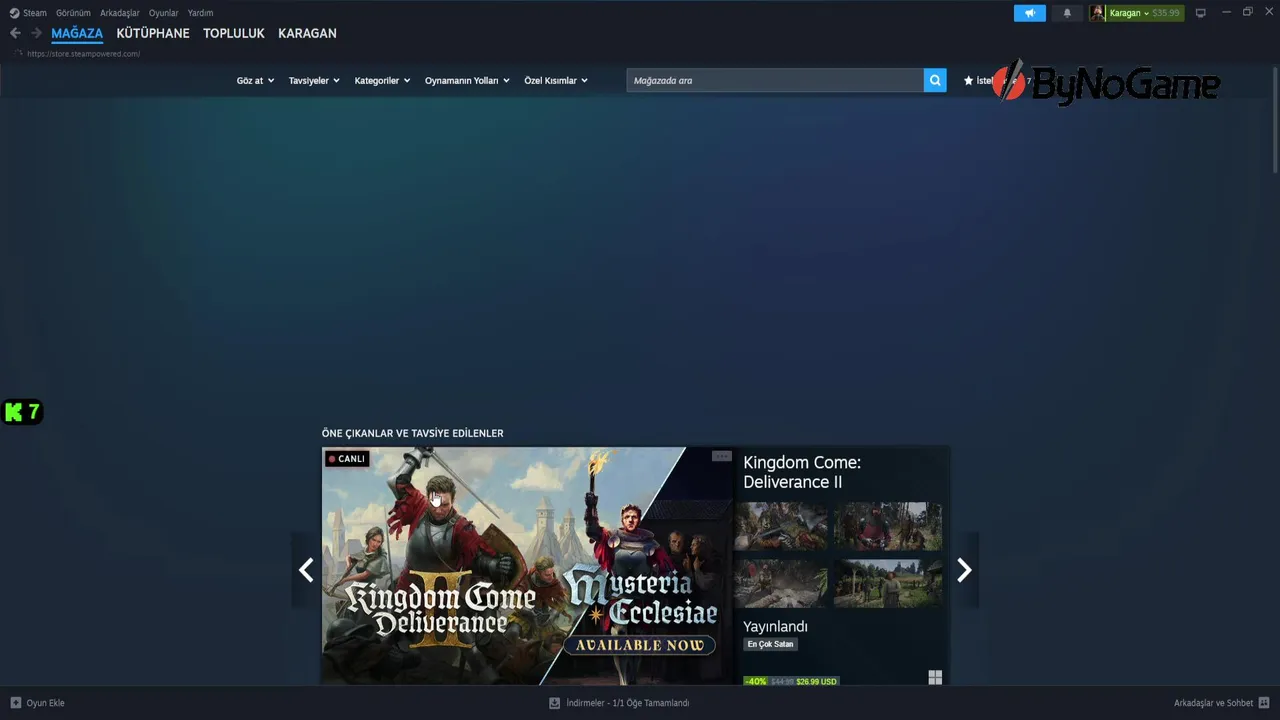1280x720 pixels.
Task: Expand the Tavsiyeler dropdown
Action: coord(314,80)
